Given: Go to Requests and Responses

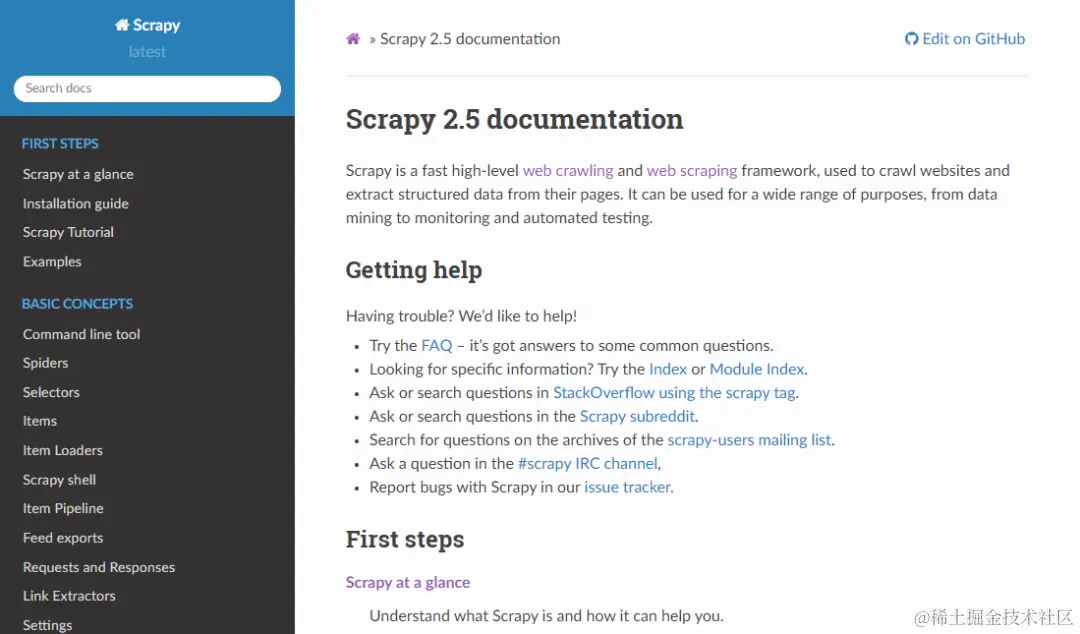Looking at the screenshot, I should tap(98, 567).
